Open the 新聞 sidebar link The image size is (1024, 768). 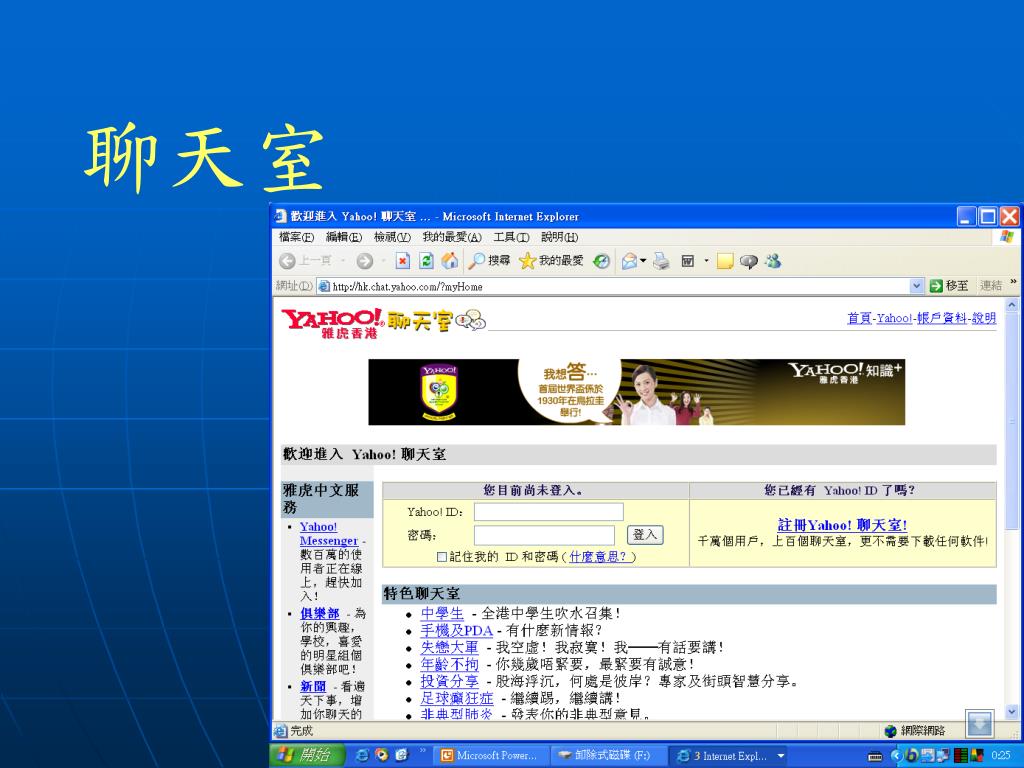[313, 687]
